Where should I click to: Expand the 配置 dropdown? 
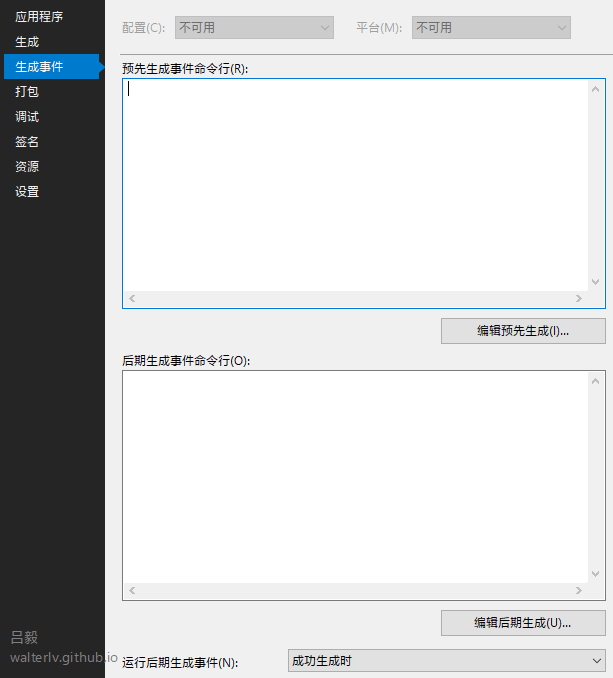click(254, 28)
